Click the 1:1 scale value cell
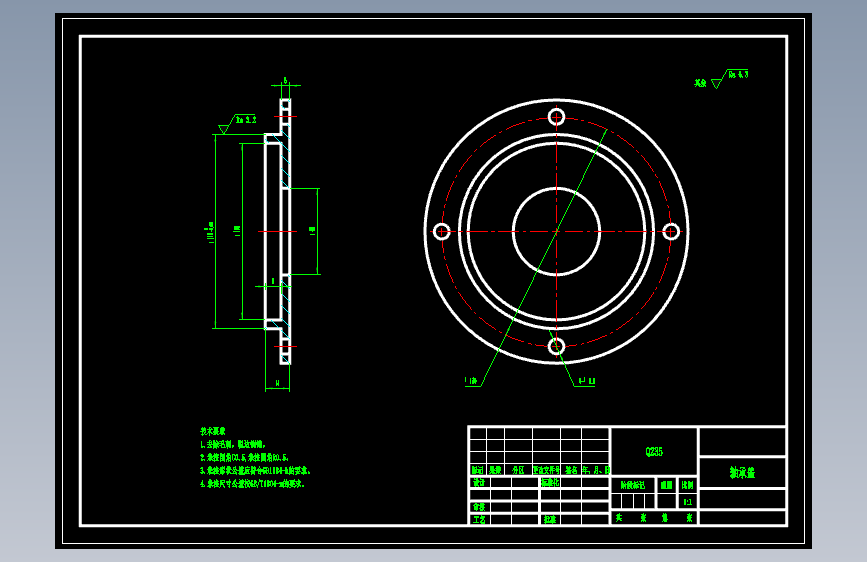The width and height of the screenshot is (867, 562). 687,502
